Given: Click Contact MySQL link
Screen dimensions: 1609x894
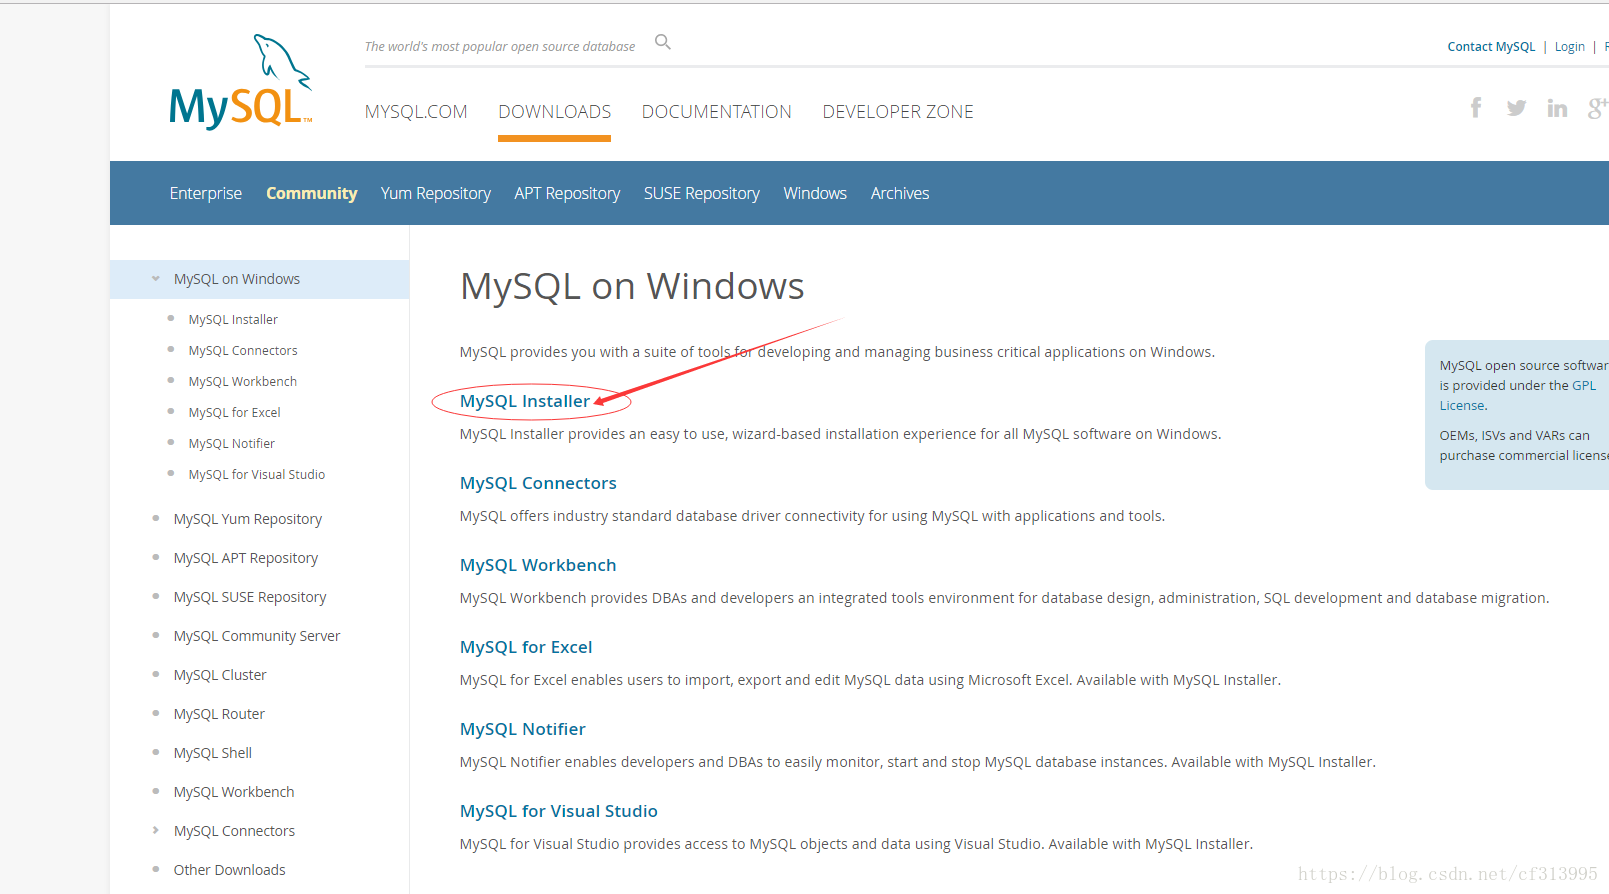Looking at the screenshot, I should point(1491,47).
